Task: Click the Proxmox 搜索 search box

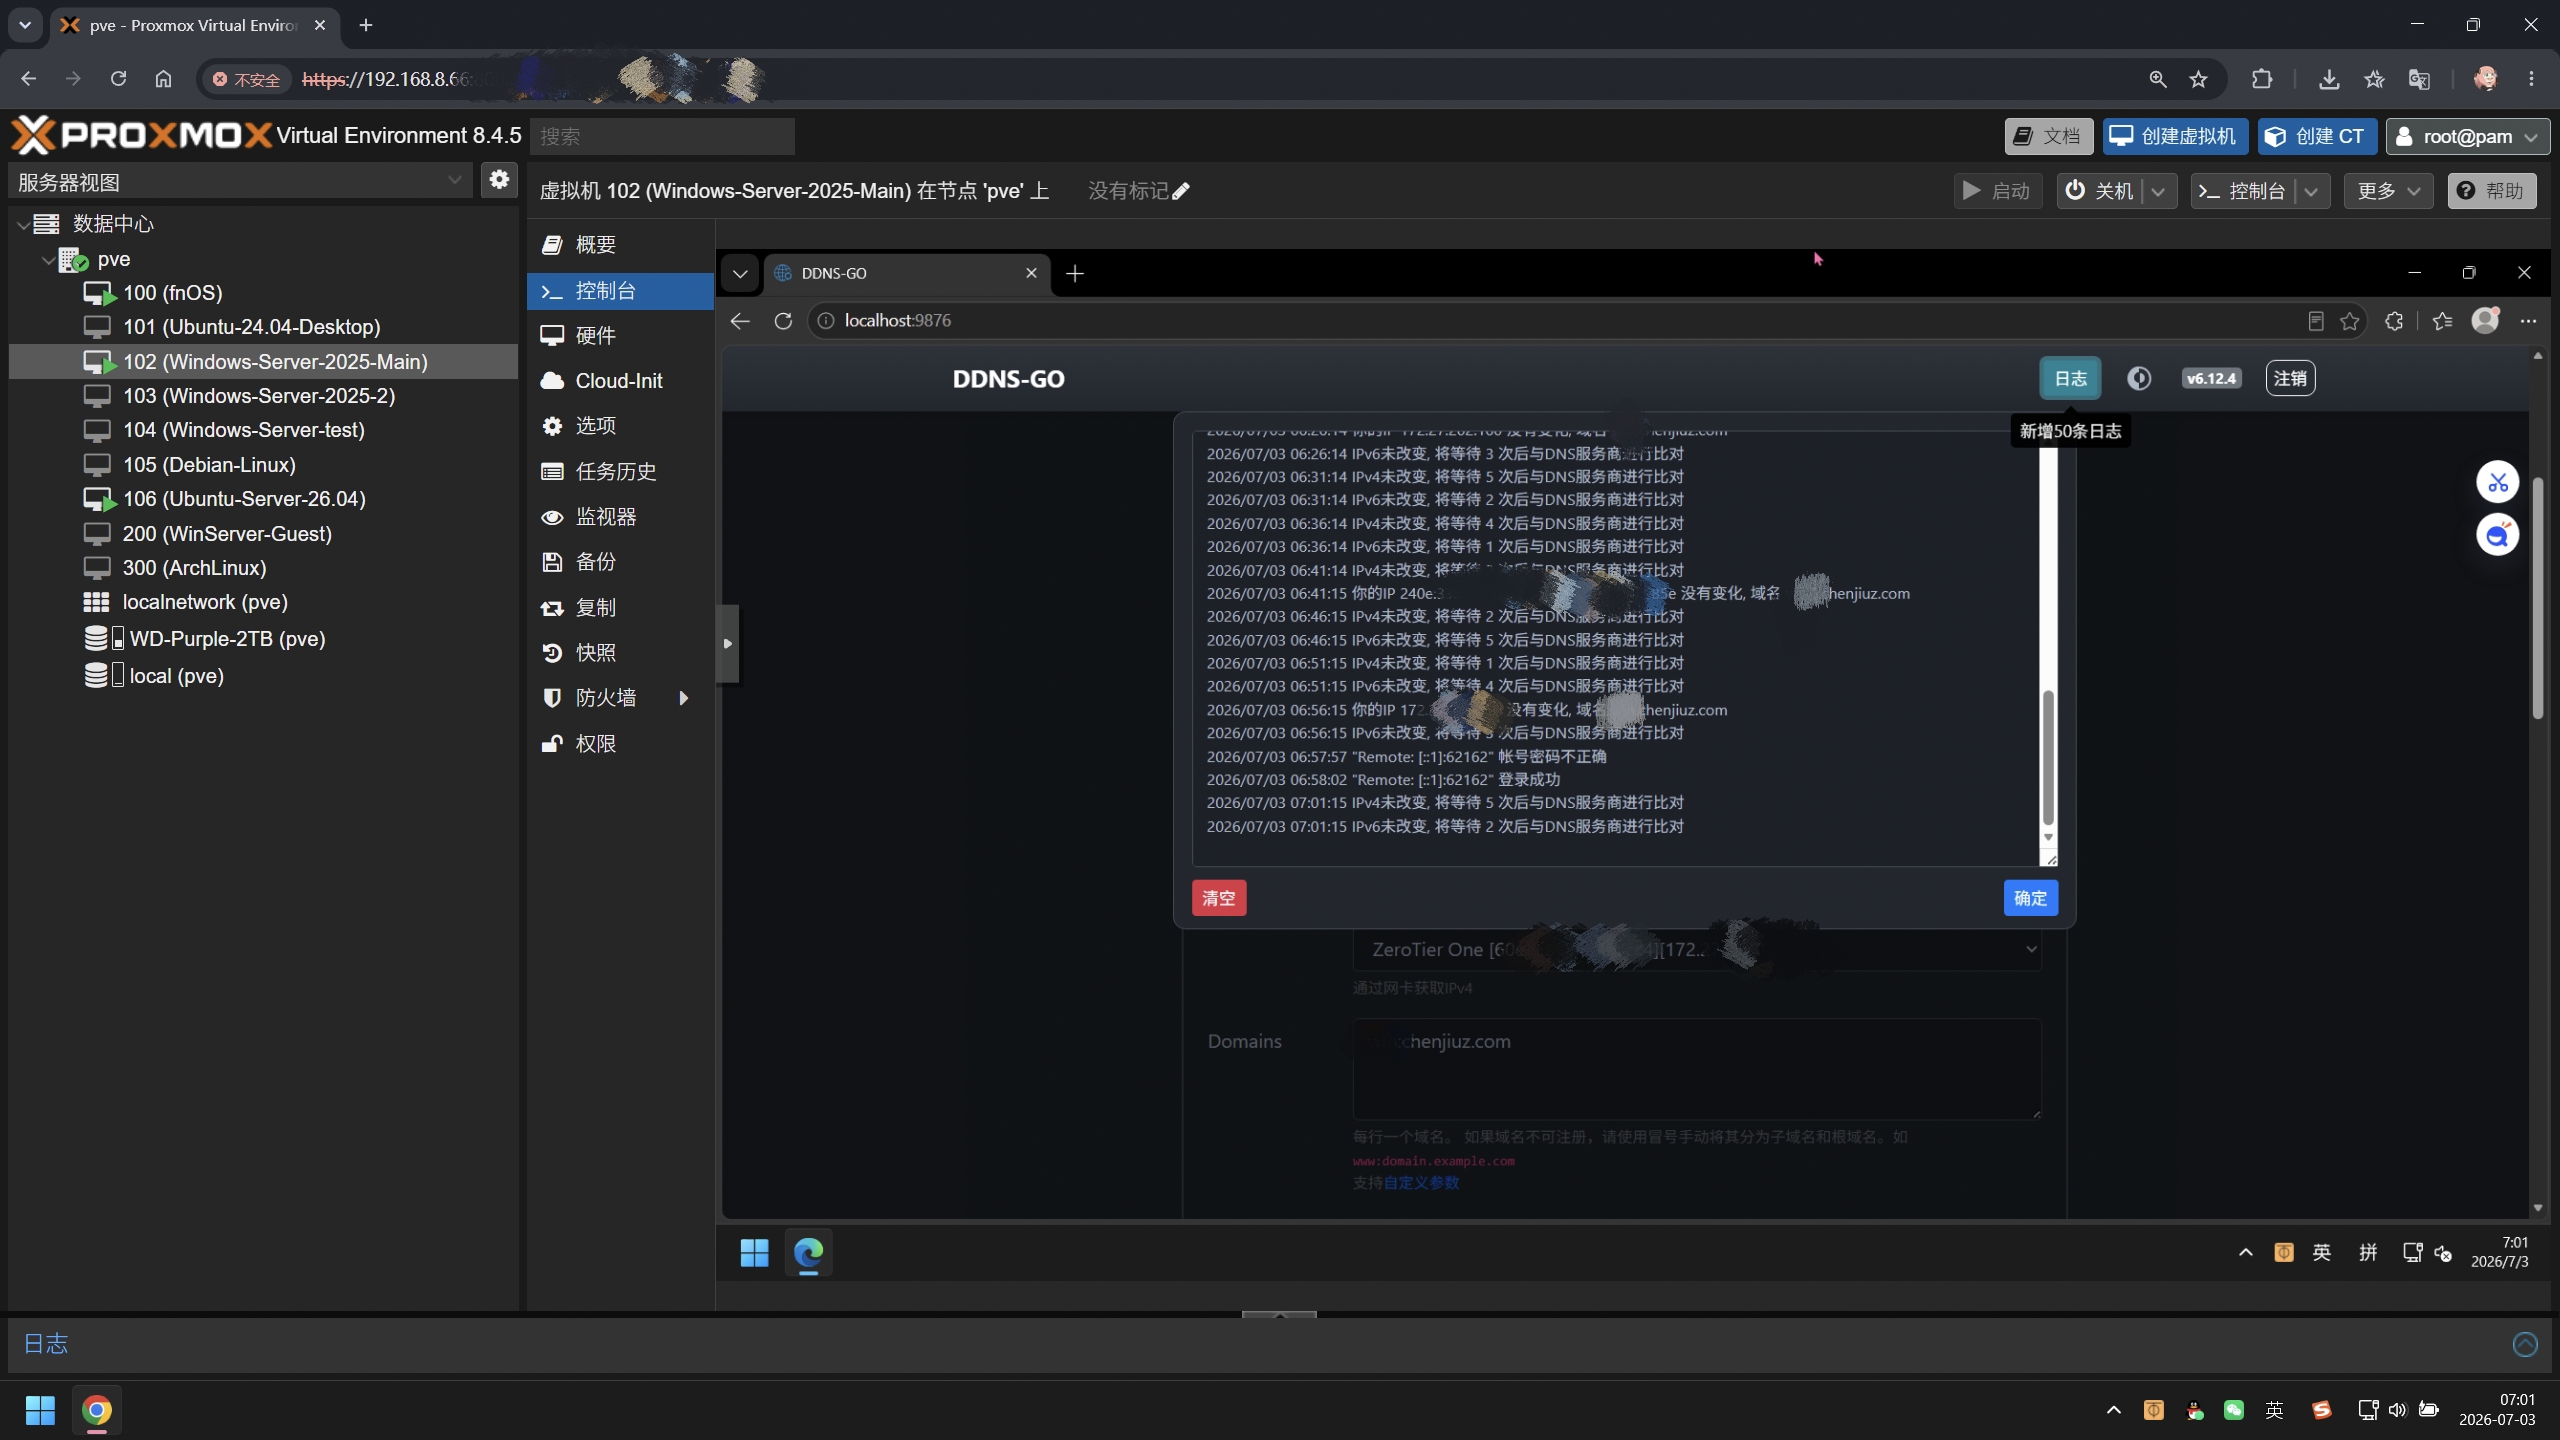Action: coord(662,136)
